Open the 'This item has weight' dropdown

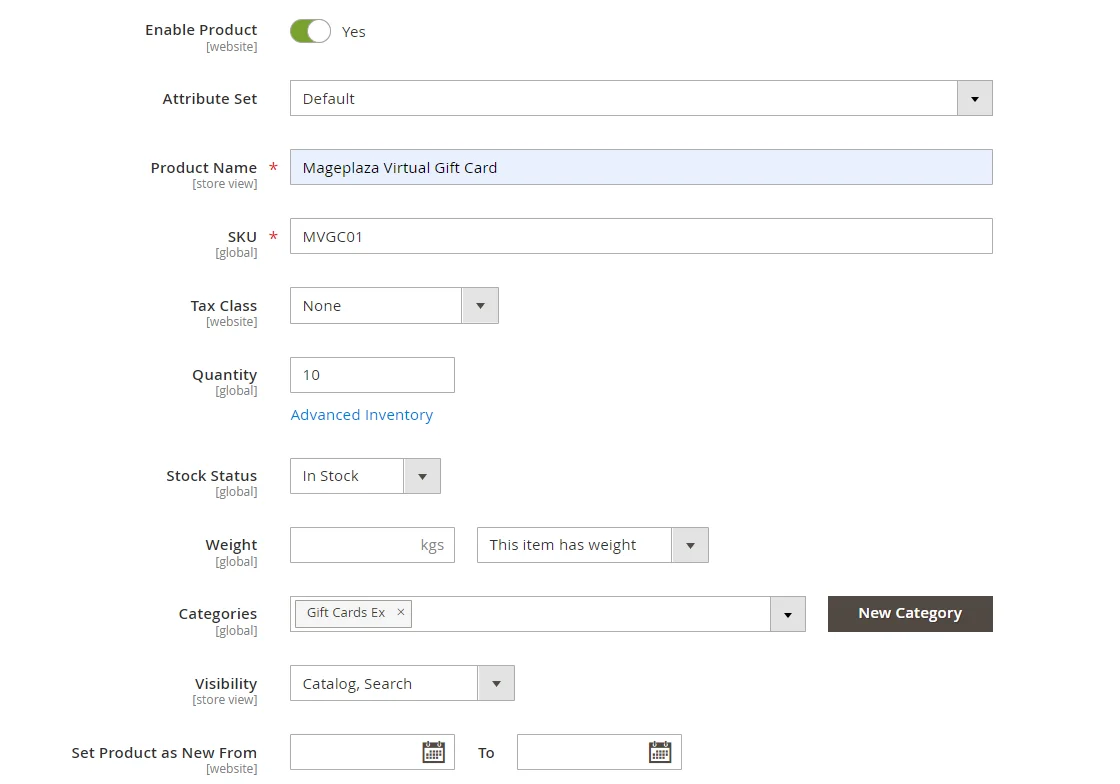coord(593,545)
